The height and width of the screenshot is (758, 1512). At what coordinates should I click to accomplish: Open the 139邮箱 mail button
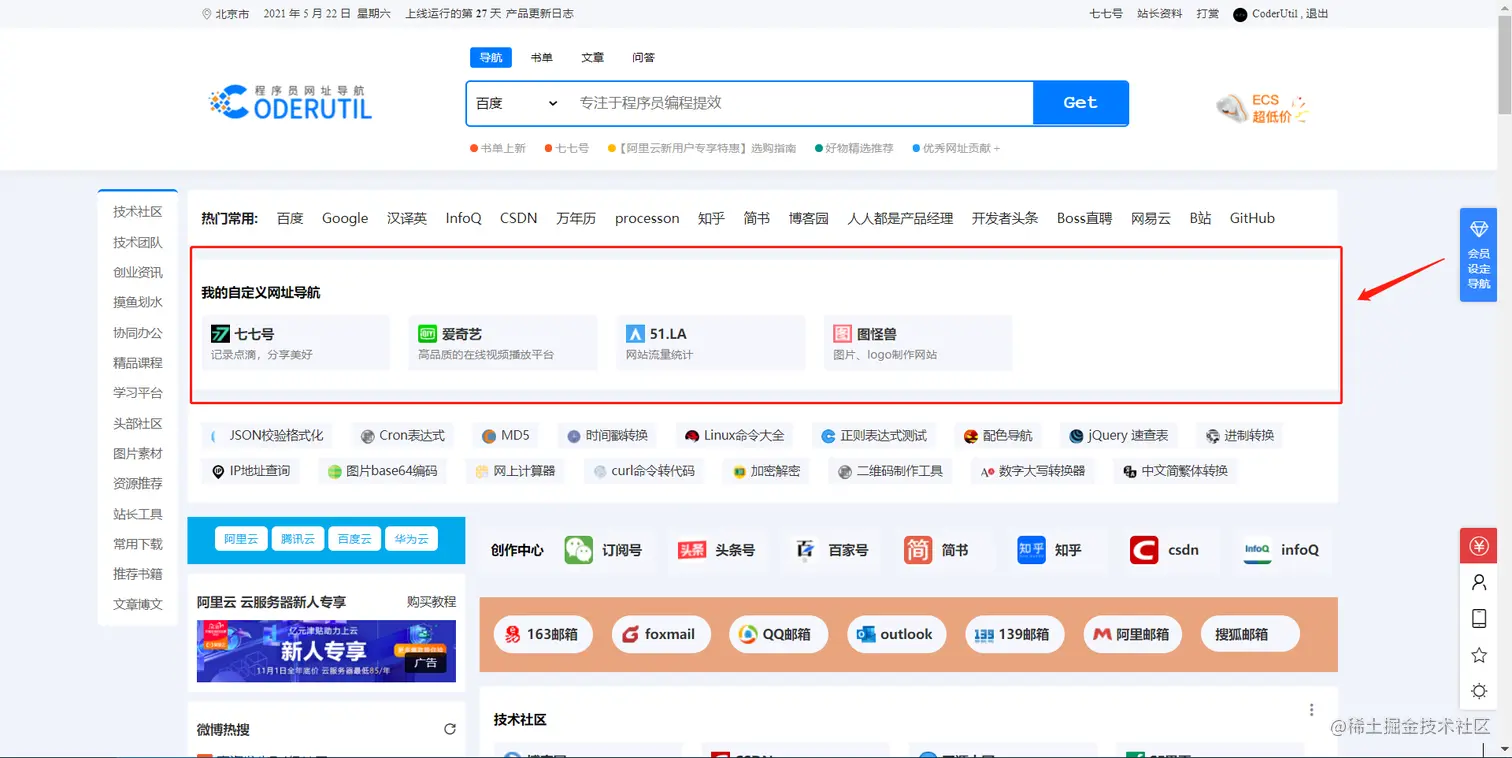pos(1014,634)
